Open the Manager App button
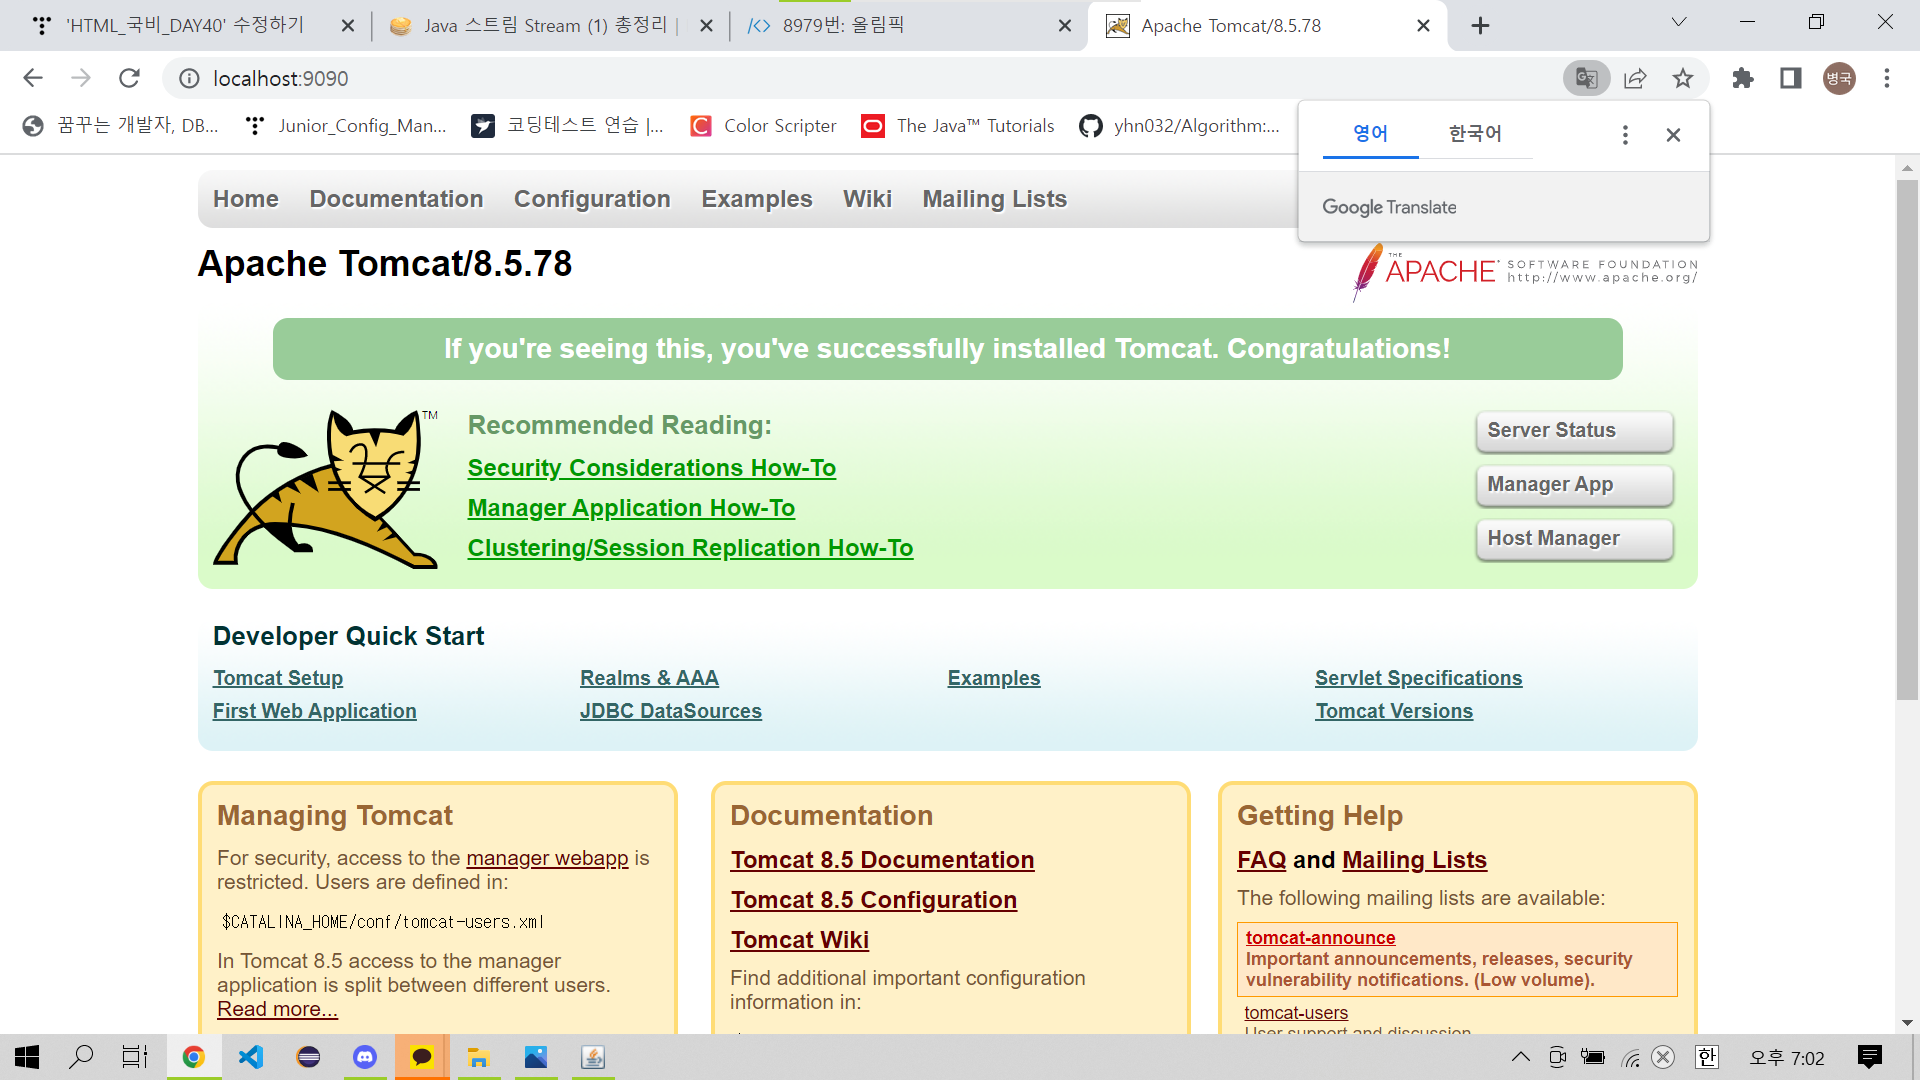Screen dimensions: 1920x1080 1574,485
